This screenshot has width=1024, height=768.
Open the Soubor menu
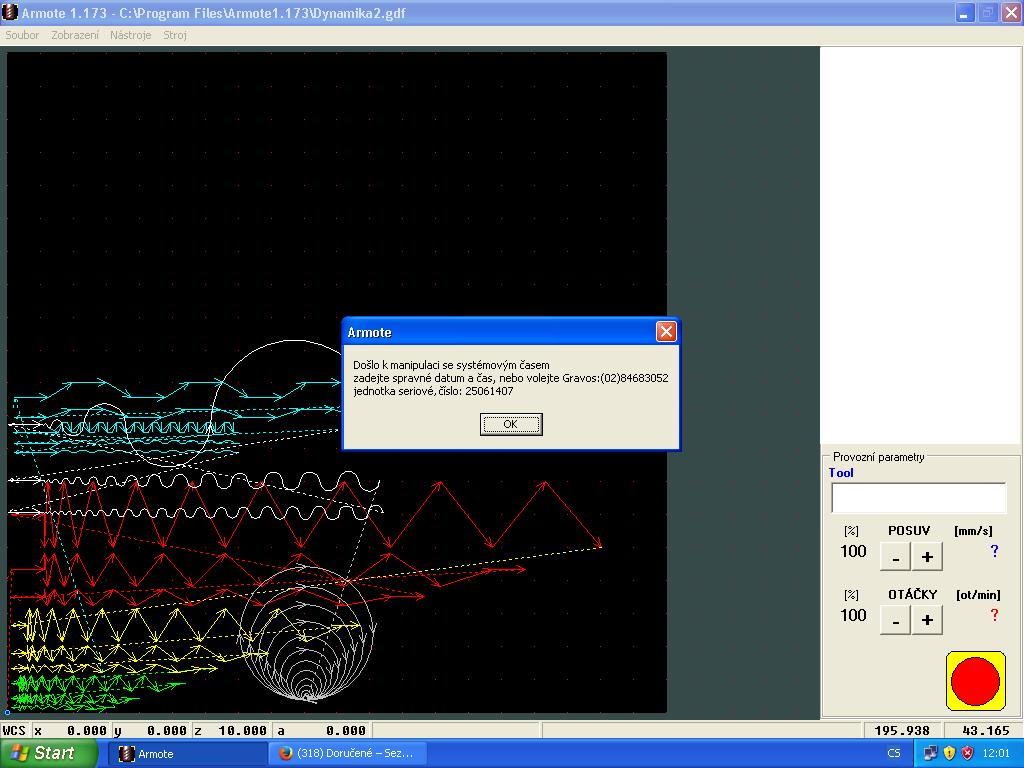(x=22, y=35)
